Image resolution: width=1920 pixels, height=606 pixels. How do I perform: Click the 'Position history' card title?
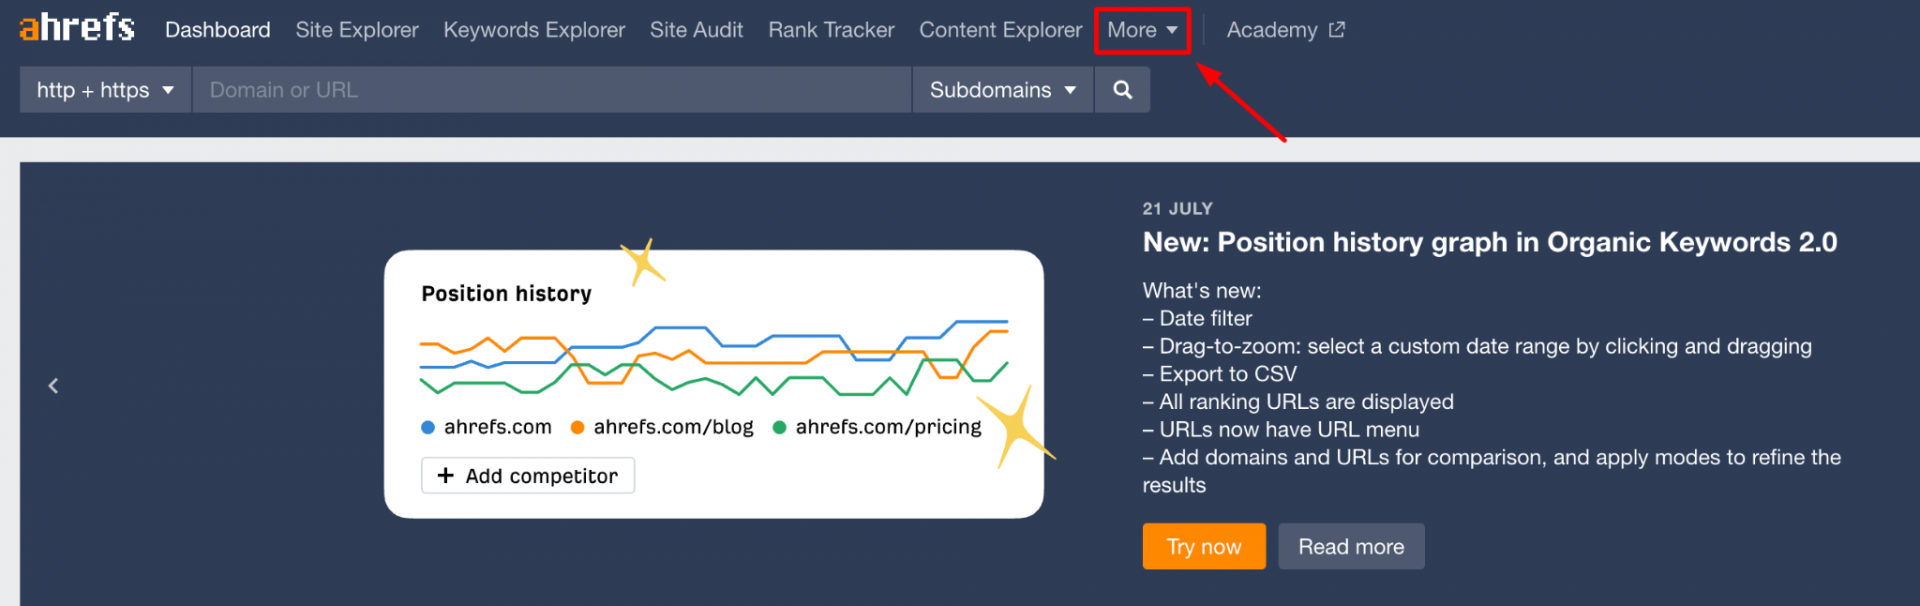[506, 294]
